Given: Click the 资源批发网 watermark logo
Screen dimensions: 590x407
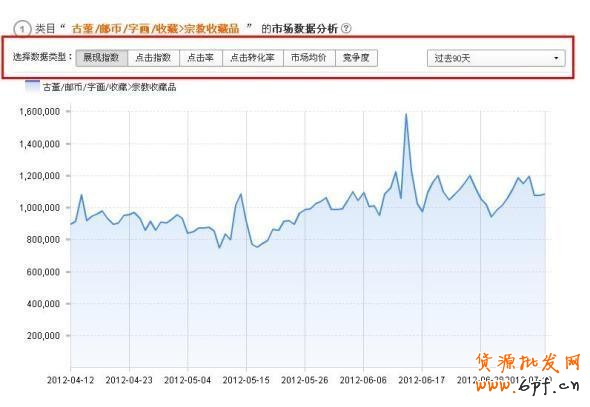Looking at the screenshot, I should (528, 363).
